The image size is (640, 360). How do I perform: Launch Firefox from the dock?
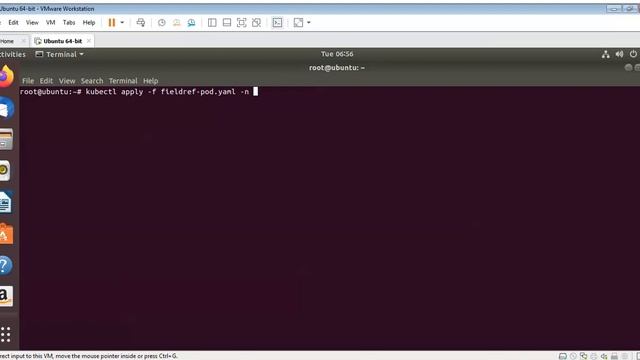click(6, 77)
